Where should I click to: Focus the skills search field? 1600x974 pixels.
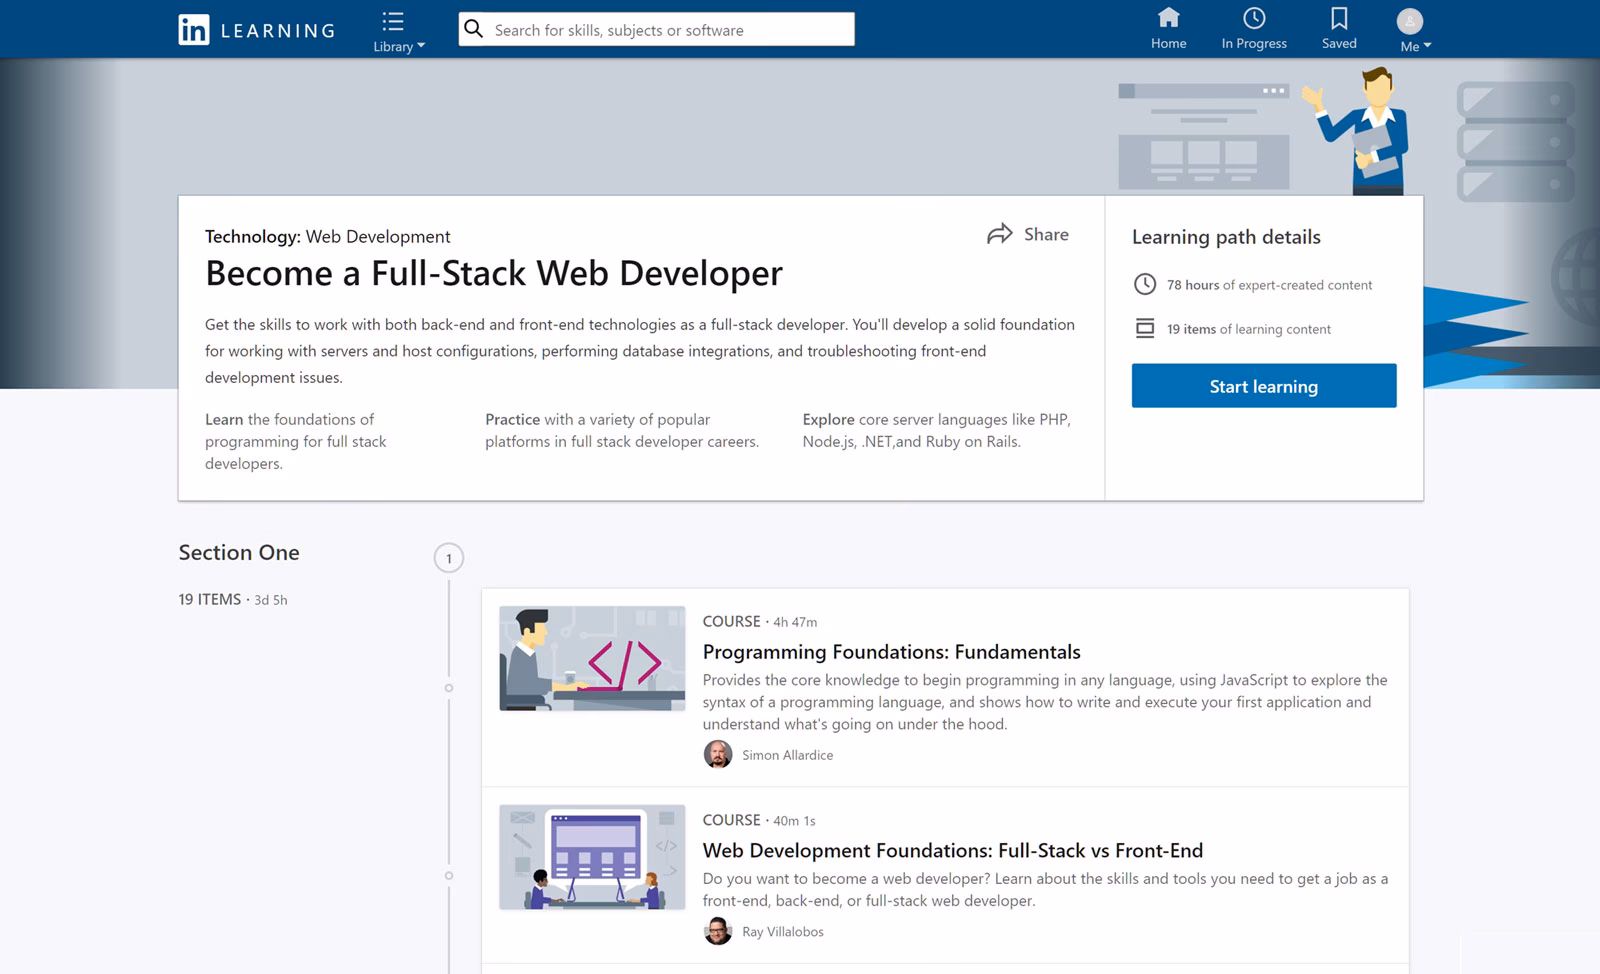[656, 29]
